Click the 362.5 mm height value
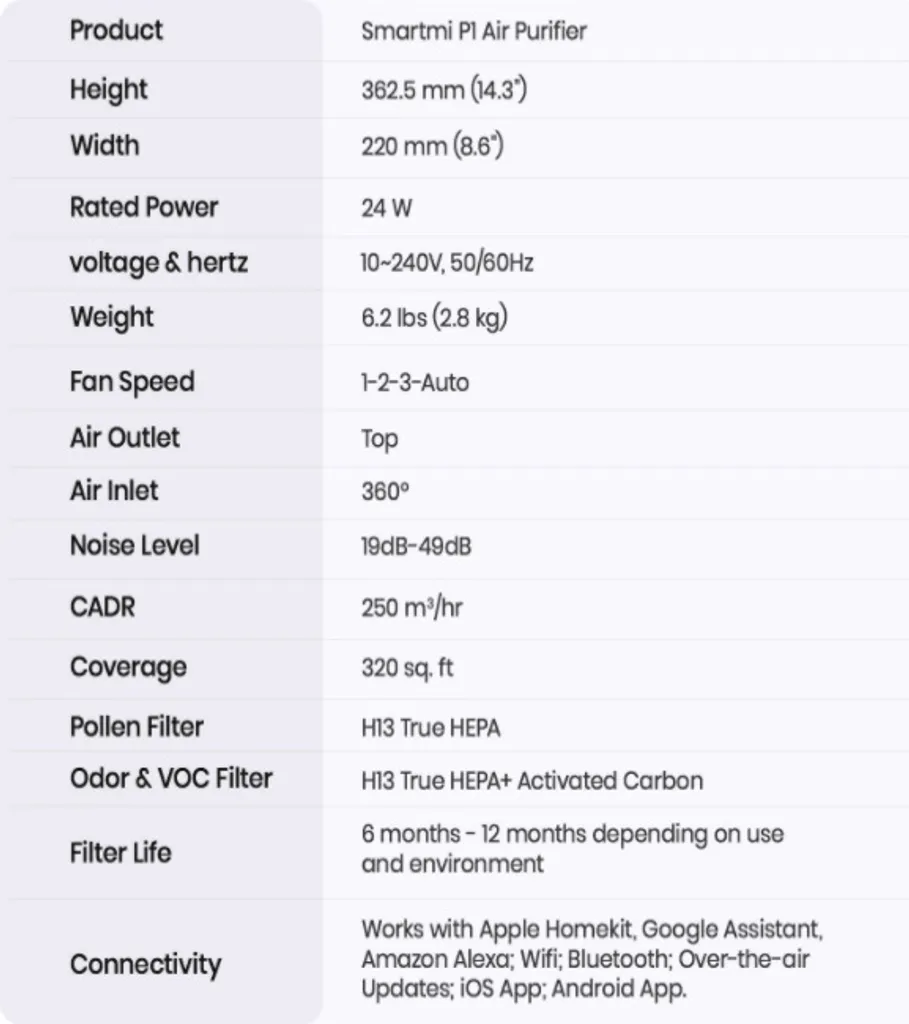 coord(444,91)
